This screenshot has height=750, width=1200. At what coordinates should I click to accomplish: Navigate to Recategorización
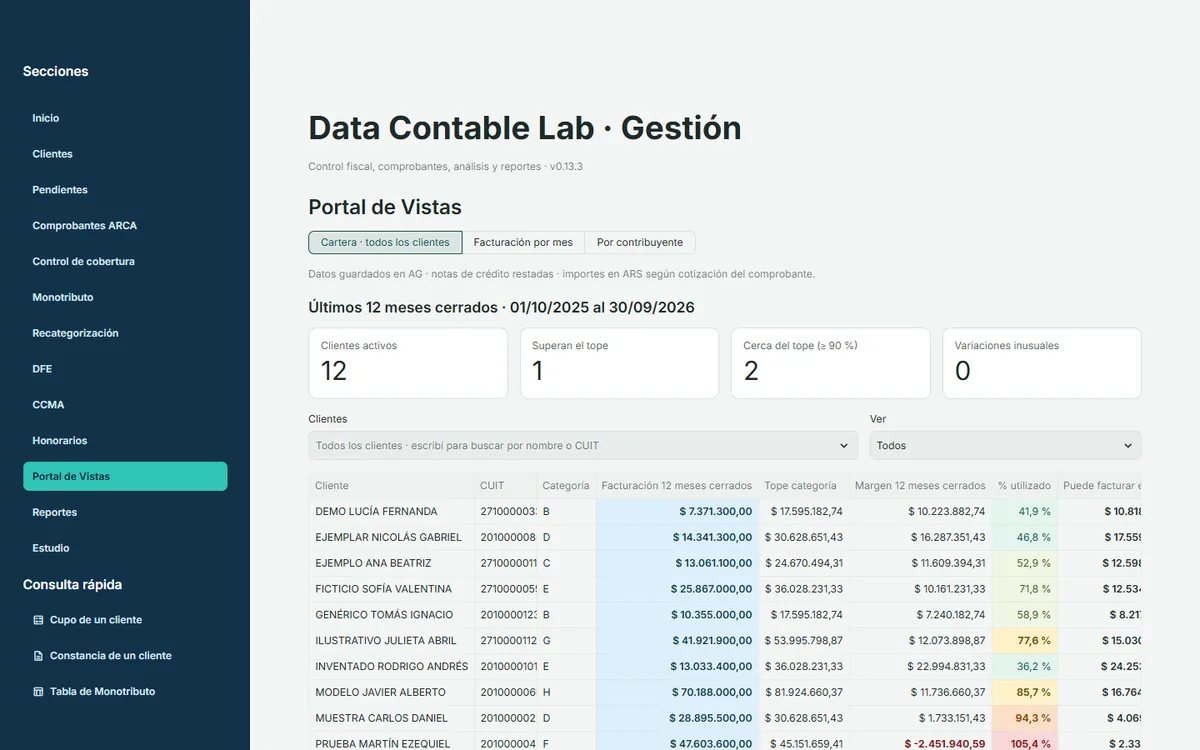(125, 333)
